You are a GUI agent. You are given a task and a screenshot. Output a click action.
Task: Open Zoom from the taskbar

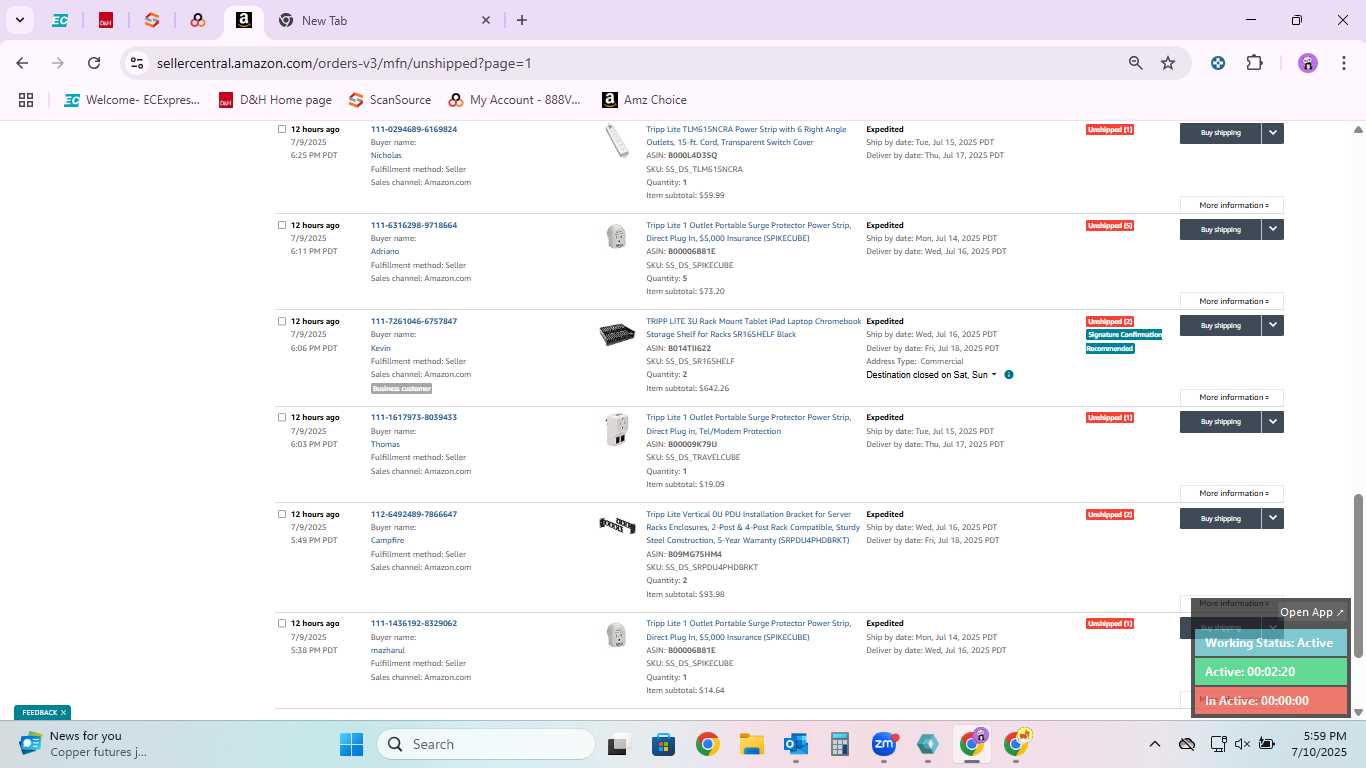coord(884,744)
